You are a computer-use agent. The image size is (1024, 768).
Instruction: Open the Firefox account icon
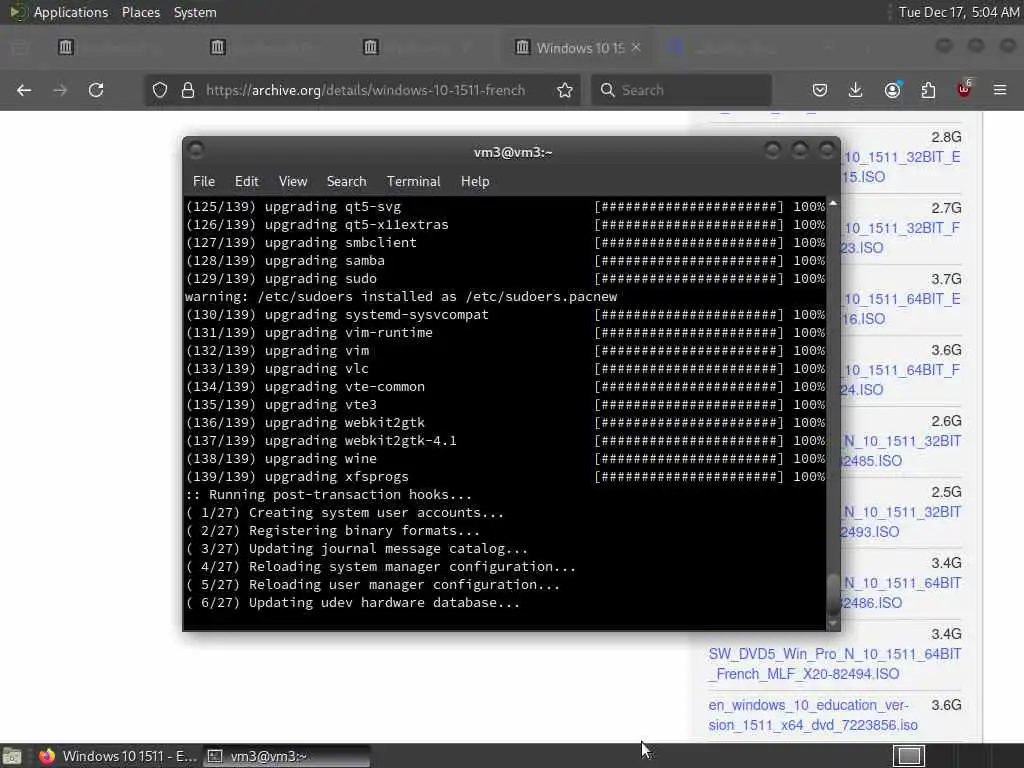[893, 90]
